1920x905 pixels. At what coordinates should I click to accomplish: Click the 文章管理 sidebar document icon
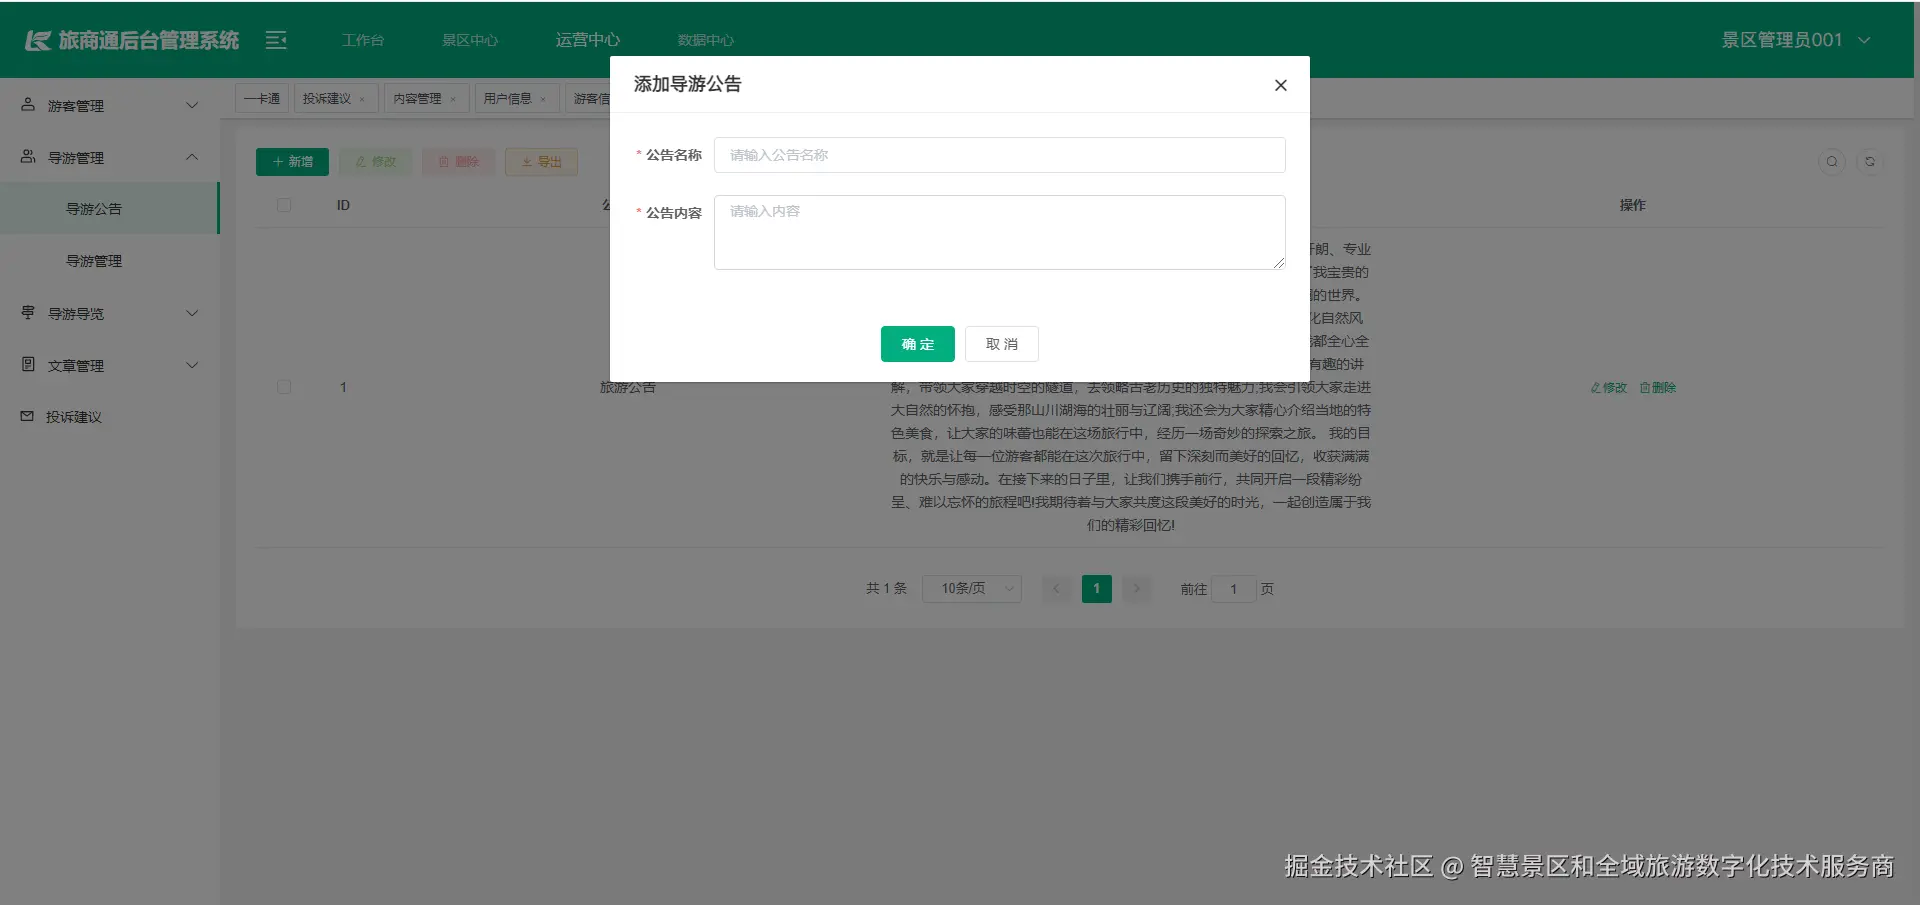[x=26, y=364]
